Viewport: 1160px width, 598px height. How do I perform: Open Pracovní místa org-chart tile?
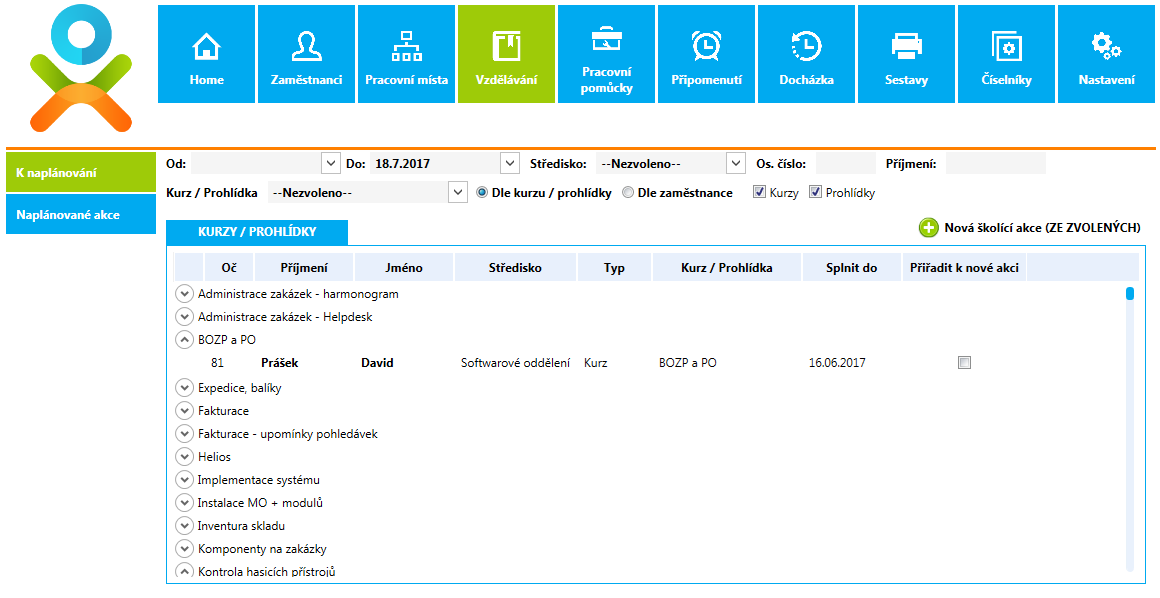(x=406, y=54)
